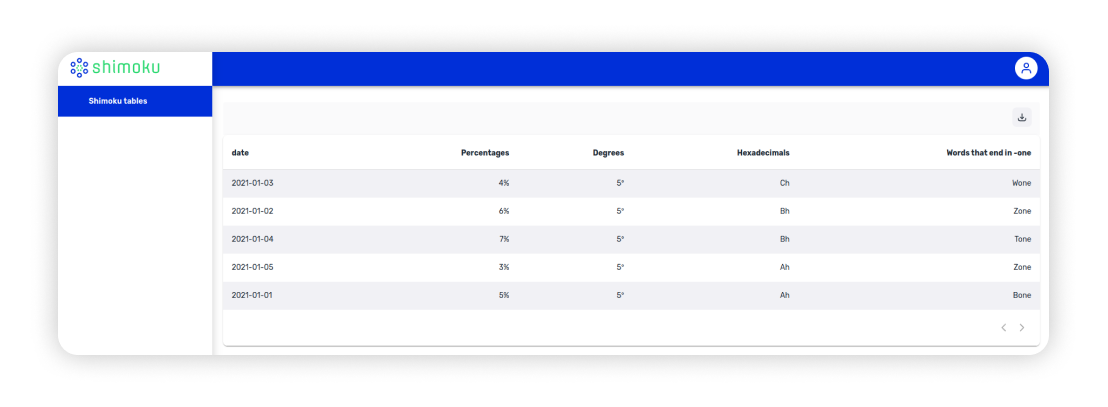Image resolution: width=1108 pixels, height=407 pixels.
Task: Click the 4% percentage value
Action: [504, 183]
